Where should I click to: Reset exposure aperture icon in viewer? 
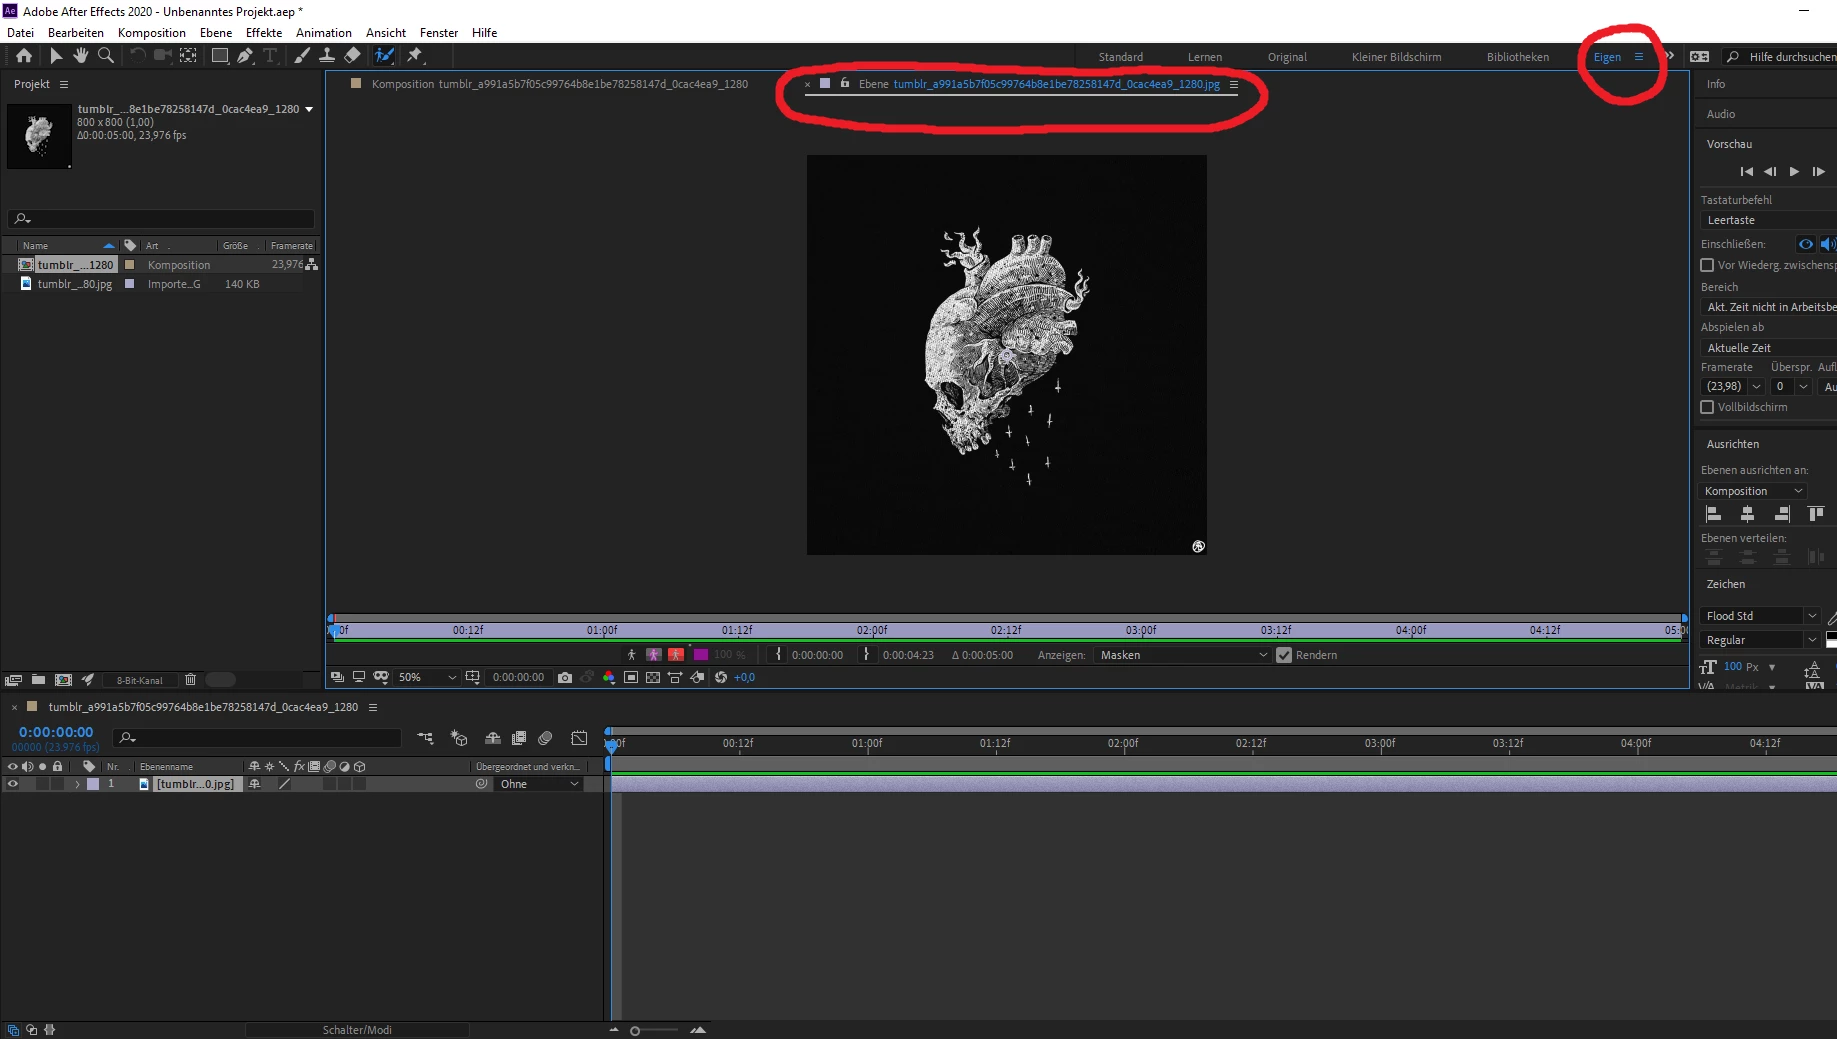point(720,677)
